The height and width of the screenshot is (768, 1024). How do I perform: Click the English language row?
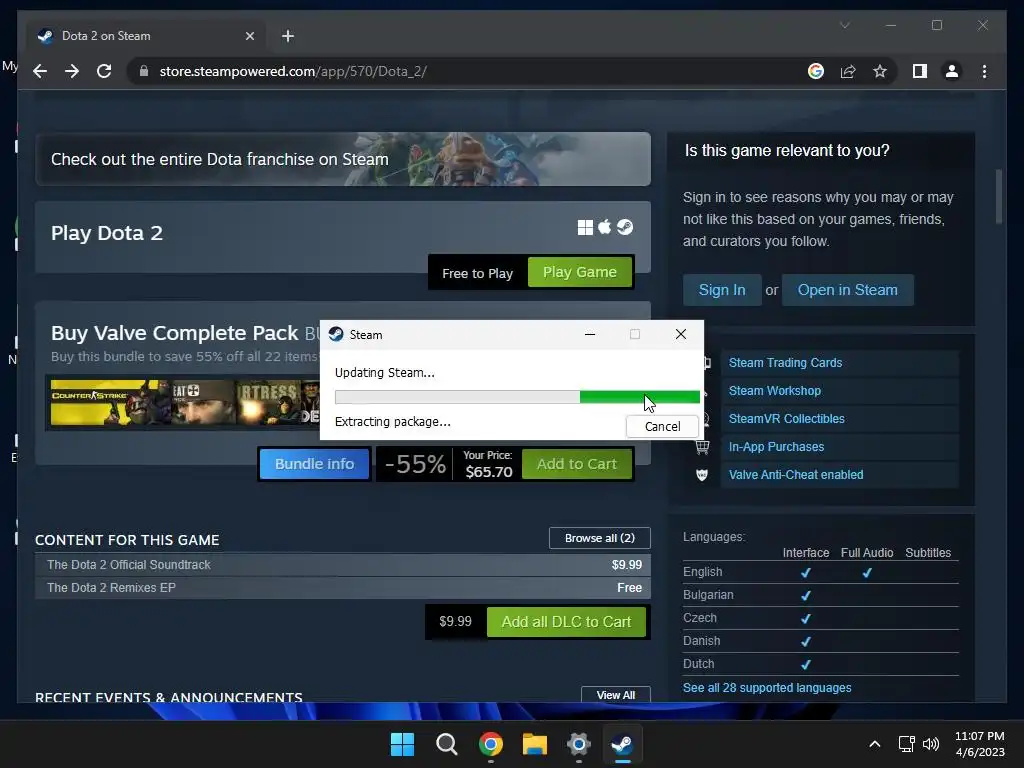(820, 572)
